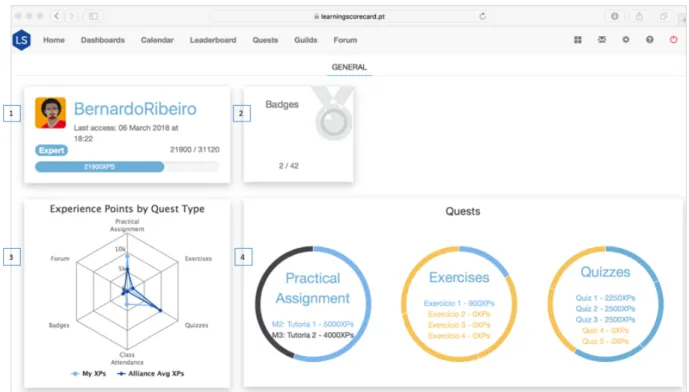Click the Practical Assignment heading
The height and width of the screenshot is (392, 689).
pyautogui.click(x=312, y=288)
